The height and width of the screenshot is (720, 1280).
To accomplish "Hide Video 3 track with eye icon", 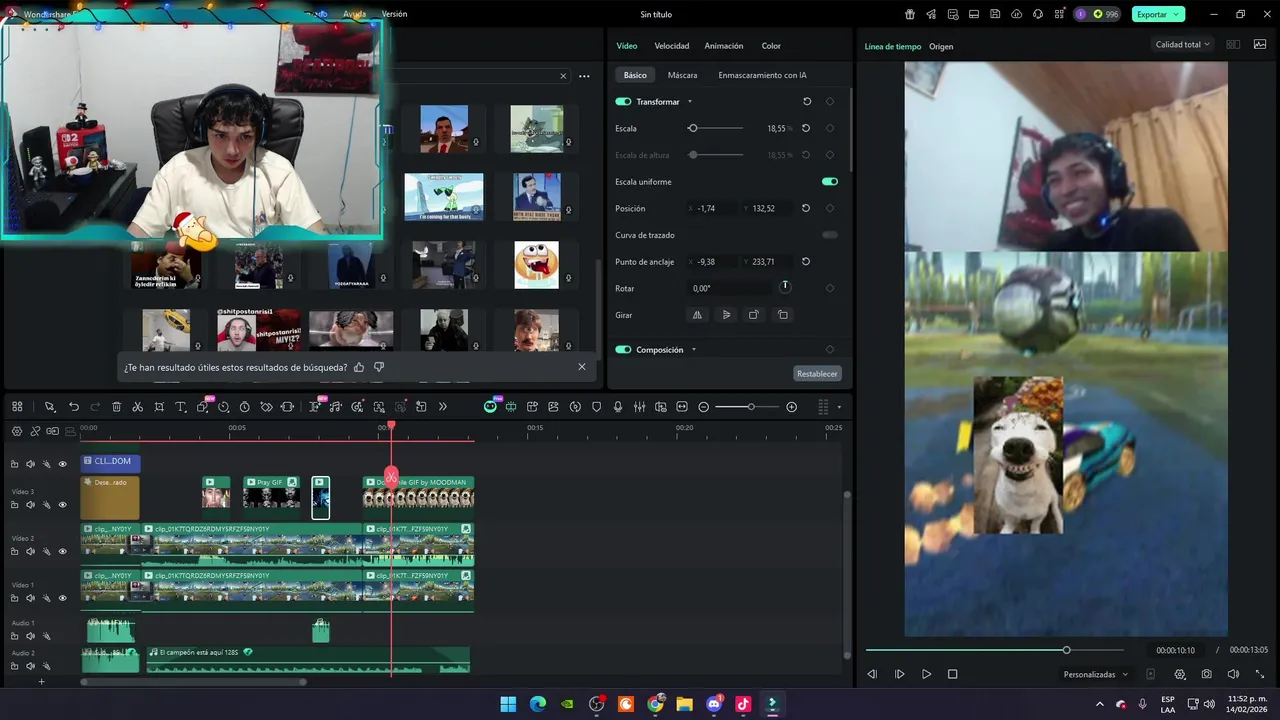I will 62,505.
